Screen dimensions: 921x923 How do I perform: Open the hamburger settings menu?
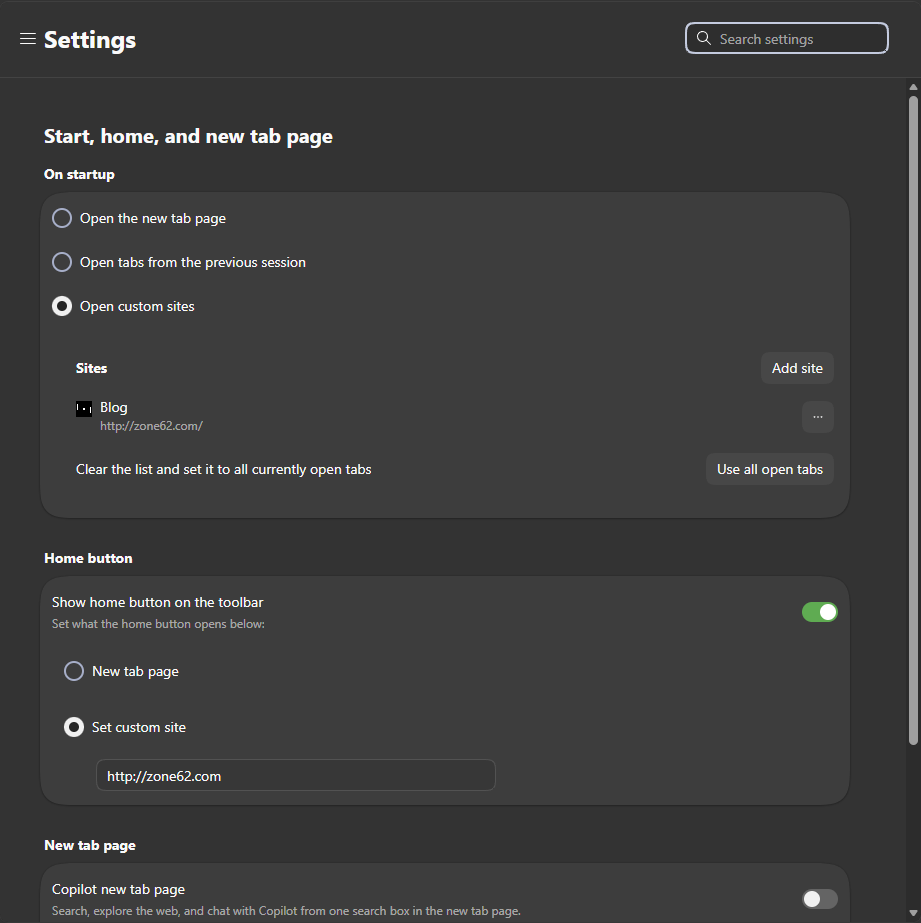[x=28, y=39]
